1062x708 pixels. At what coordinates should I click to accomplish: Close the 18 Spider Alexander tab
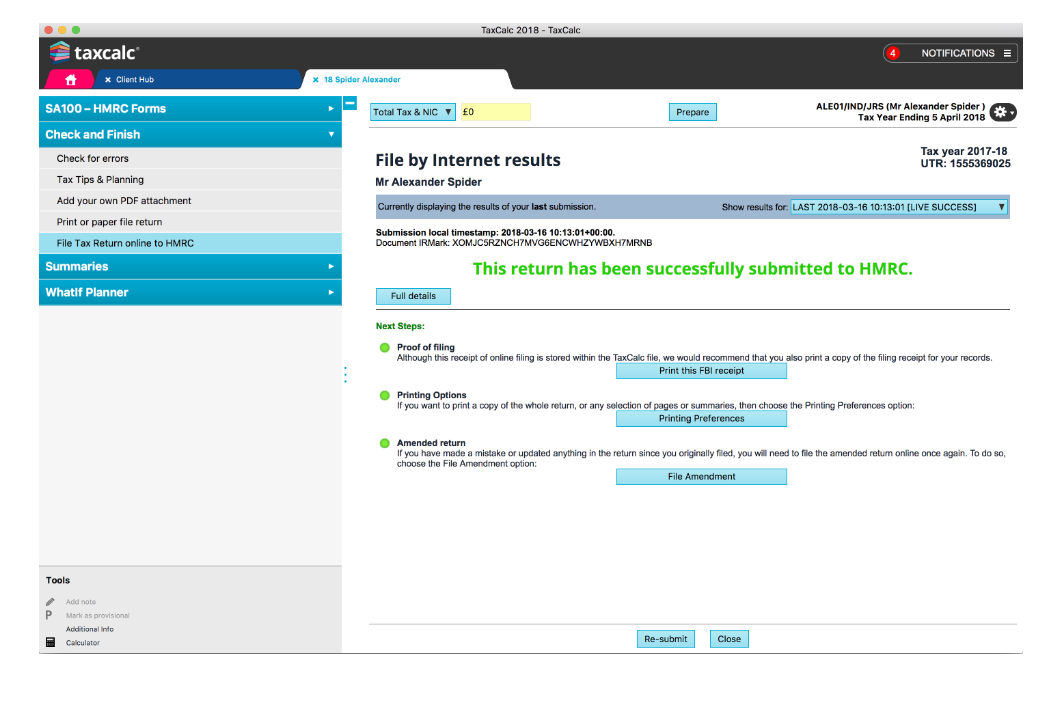click(315, 80)
